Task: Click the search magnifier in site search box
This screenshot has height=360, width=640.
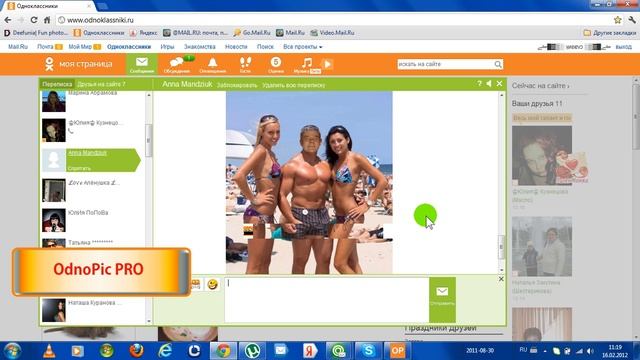Action: point(498,64)
